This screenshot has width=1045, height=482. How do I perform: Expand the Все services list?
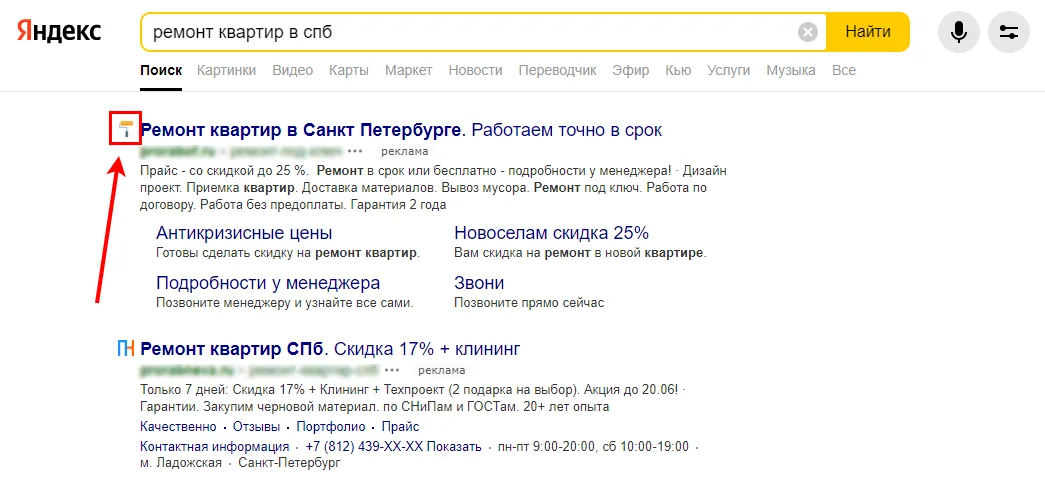(844, 70)
